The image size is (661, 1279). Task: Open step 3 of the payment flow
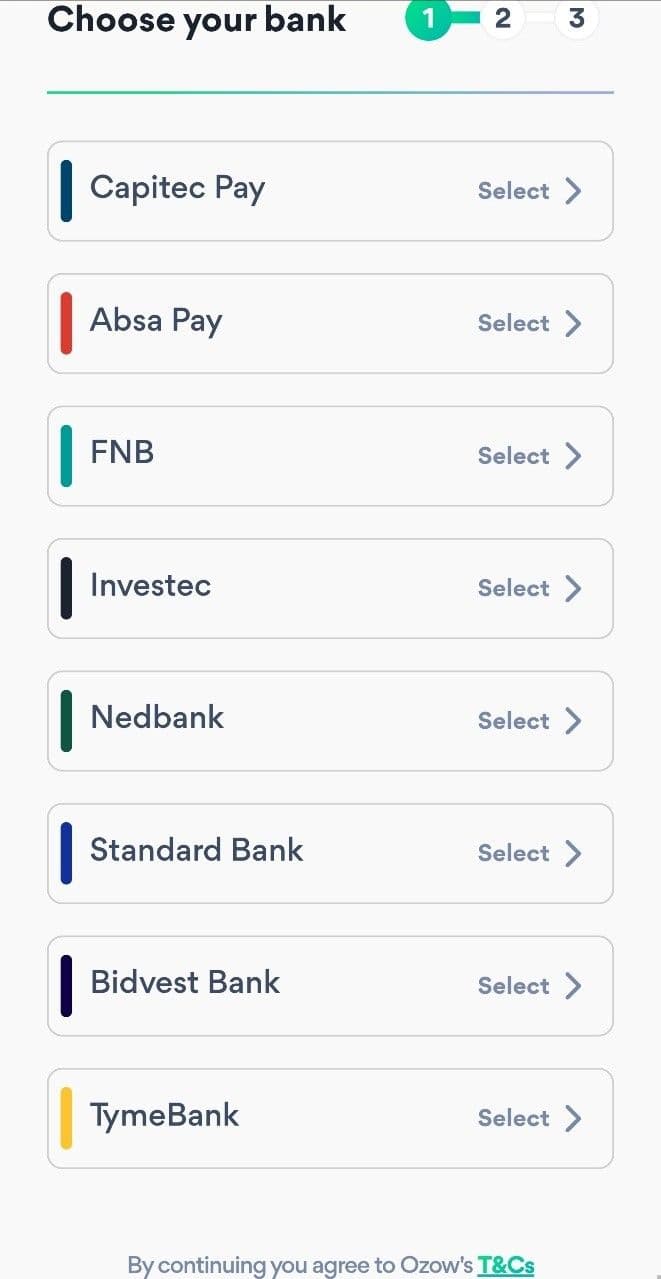click(x=576, y=17)
